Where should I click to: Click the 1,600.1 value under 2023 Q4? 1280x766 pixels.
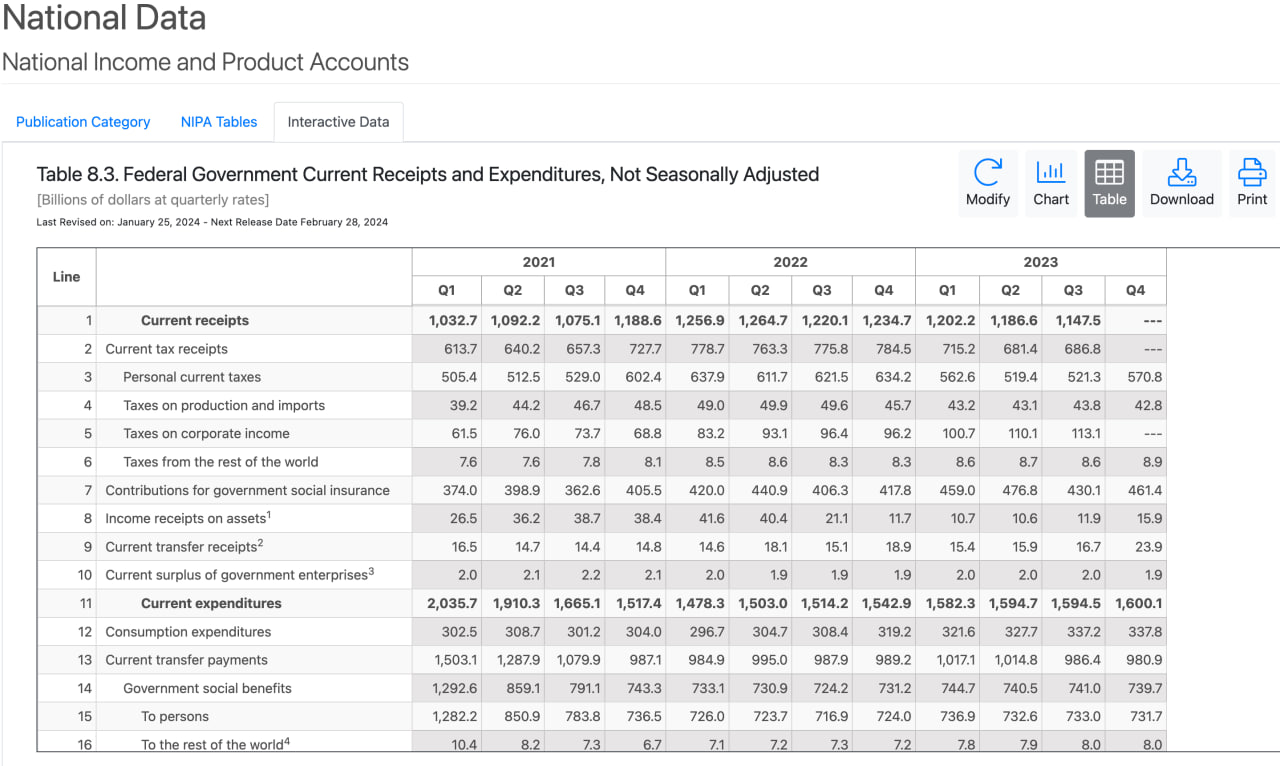(x=1137, y=603)
